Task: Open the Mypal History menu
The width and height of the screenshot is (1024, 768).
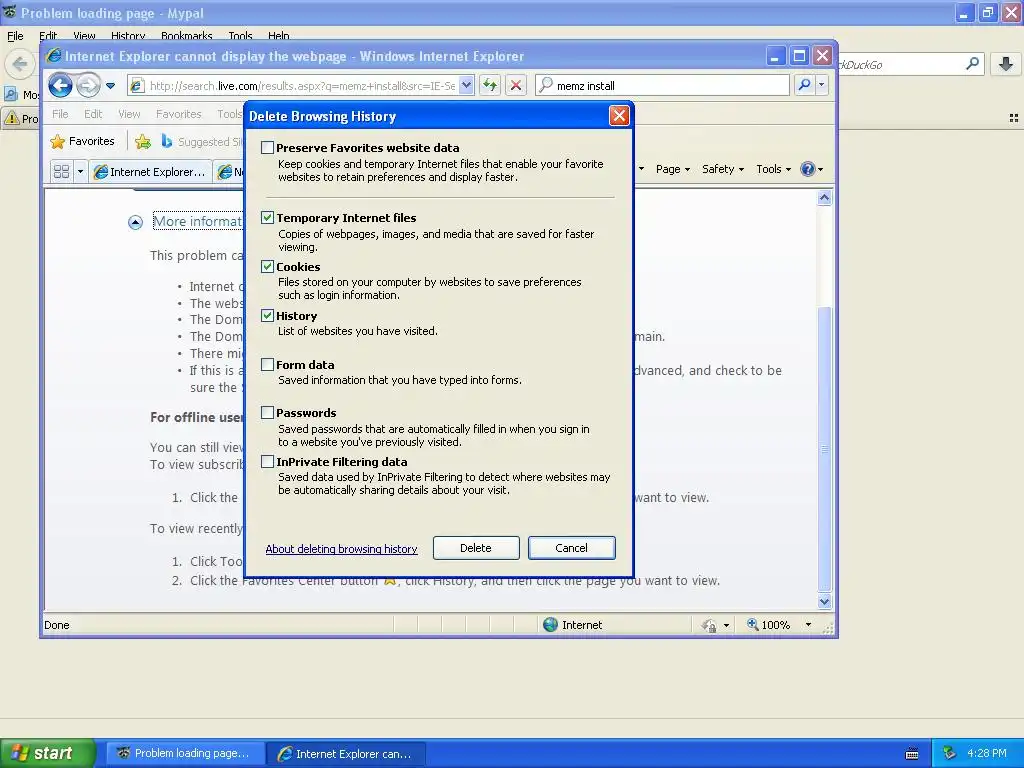Action: tap(128, 36)
